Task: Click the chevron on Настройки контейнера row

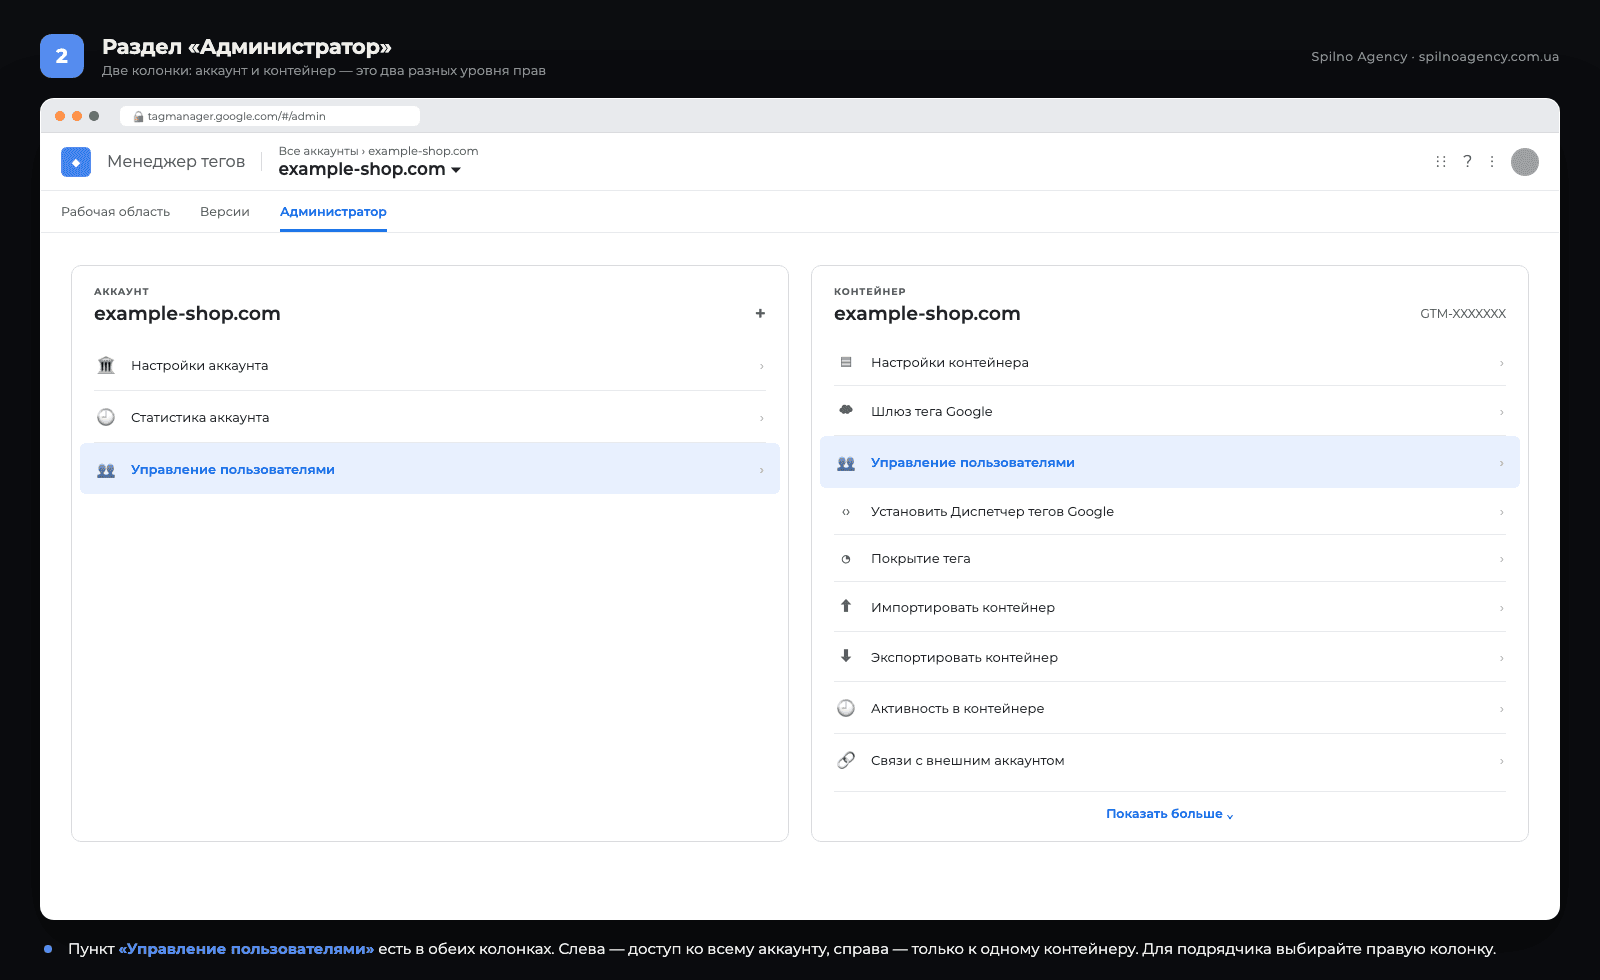Action: point(1501,363)
